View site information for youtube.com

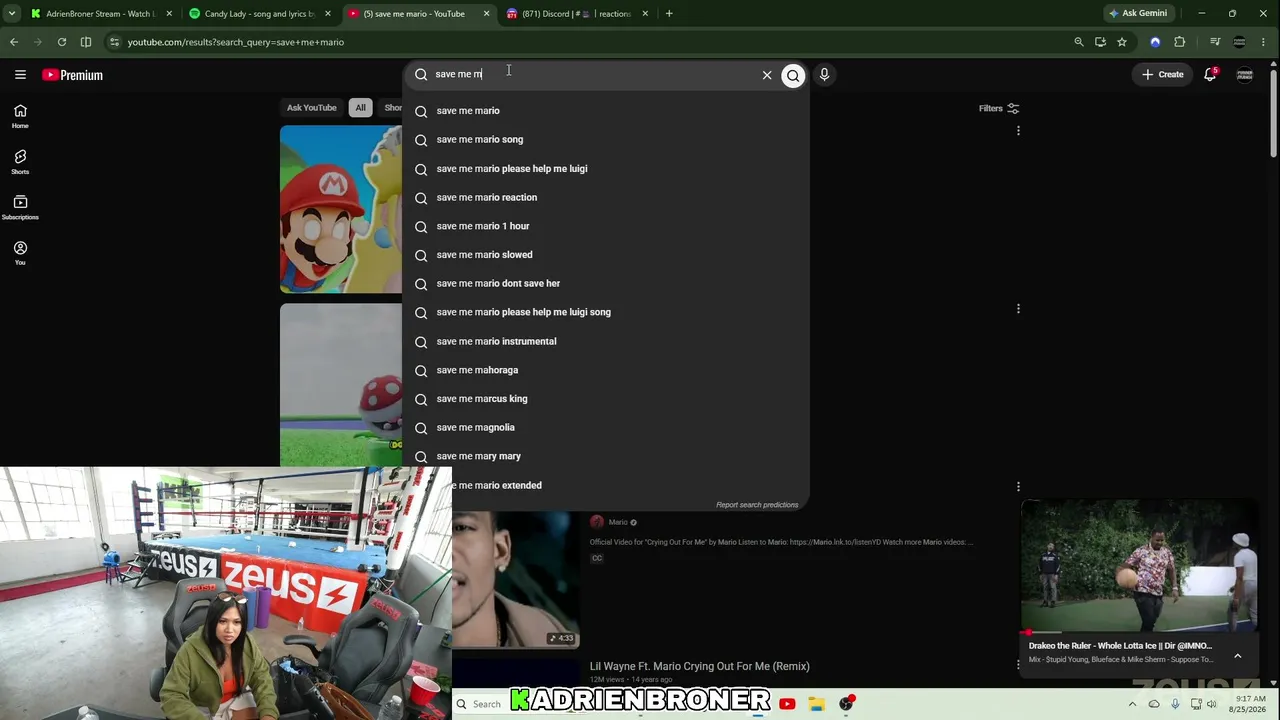tap(115, 42)
